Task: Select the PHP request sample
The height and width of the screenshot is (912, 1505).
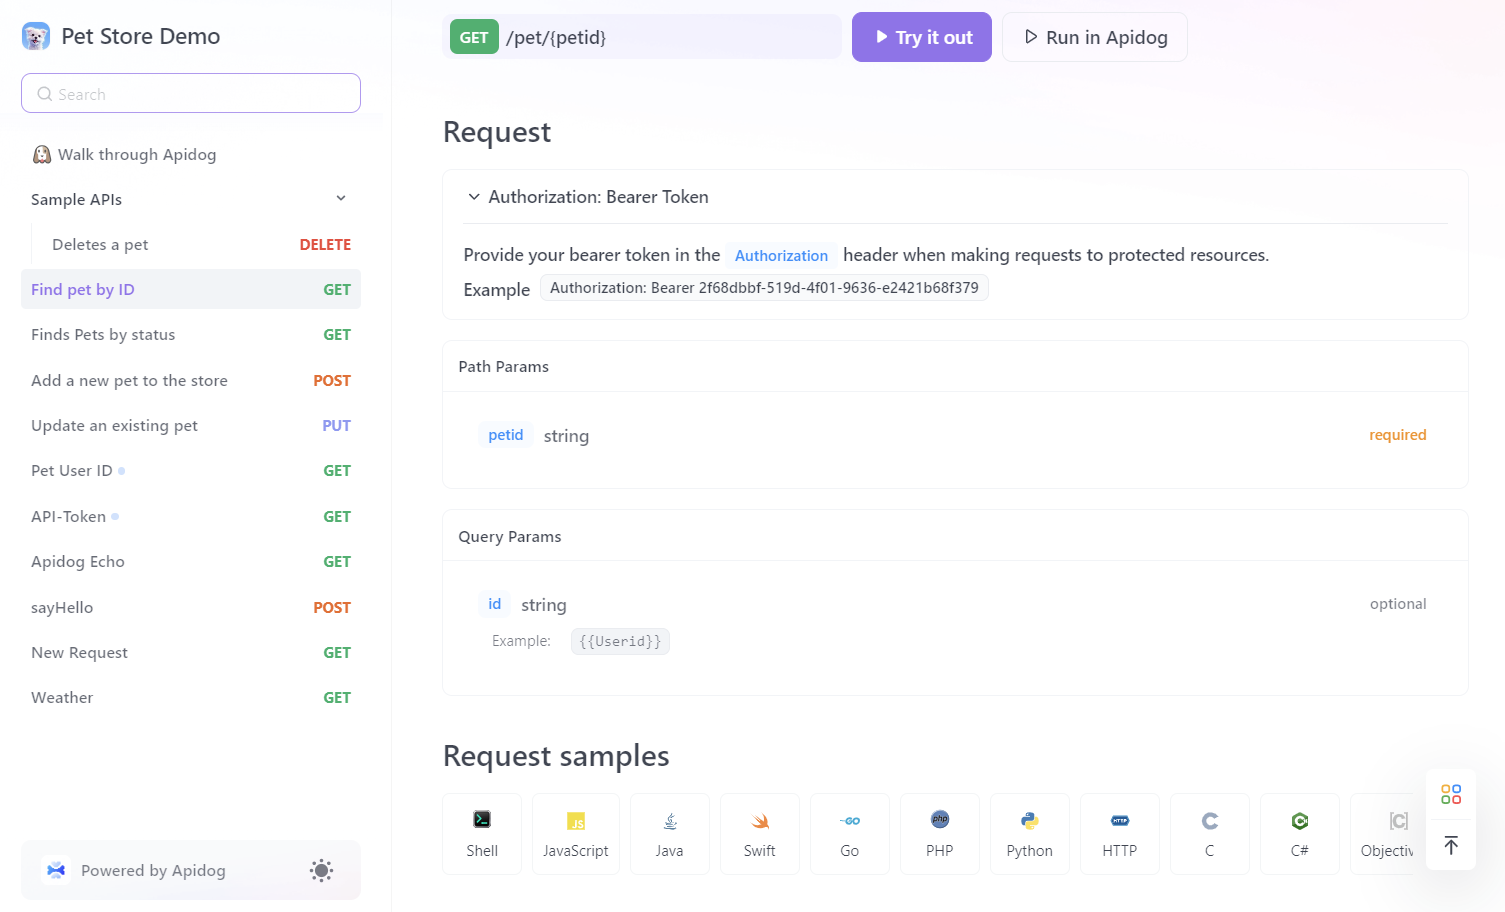Action: 939,833
